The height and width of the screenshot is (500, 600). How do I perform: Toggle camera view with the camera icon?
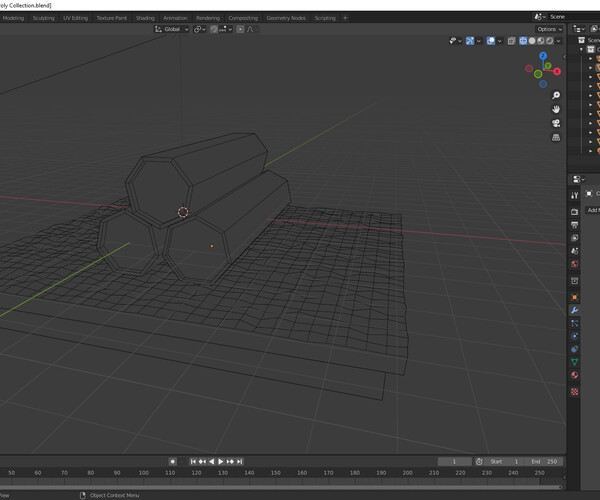click(x=556, y=123)
